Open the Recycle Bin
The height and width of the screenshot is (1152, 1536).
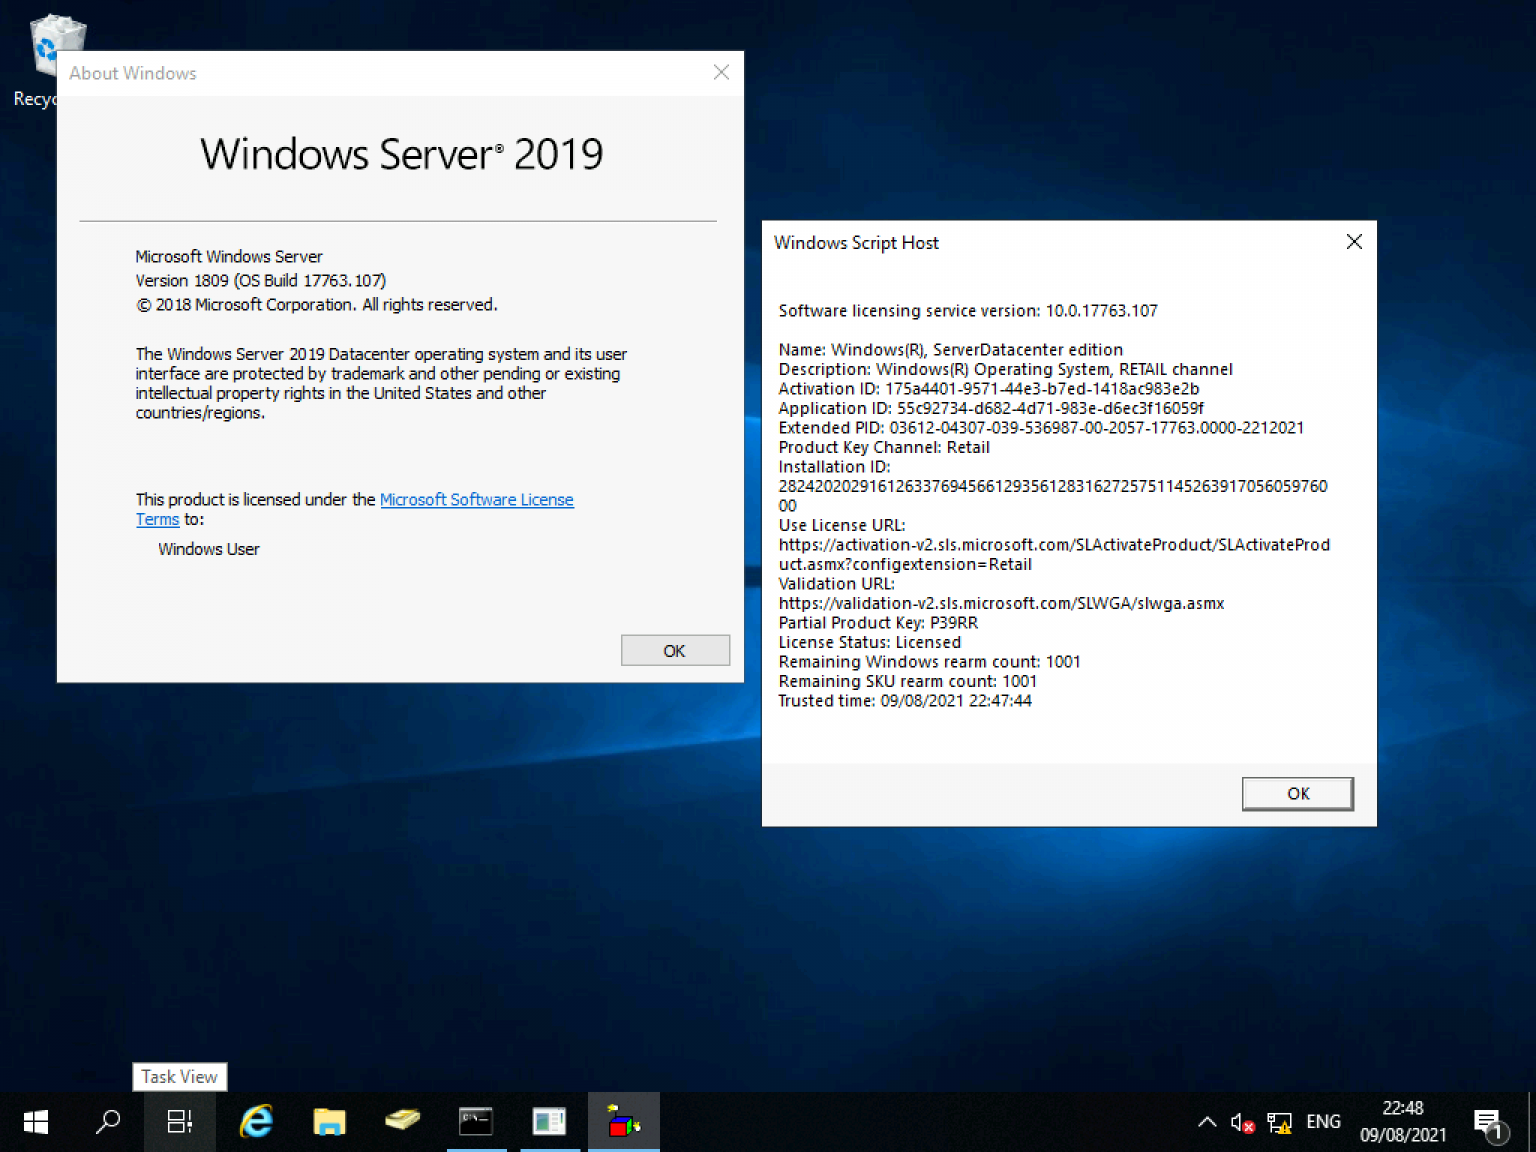coord(55,45)
